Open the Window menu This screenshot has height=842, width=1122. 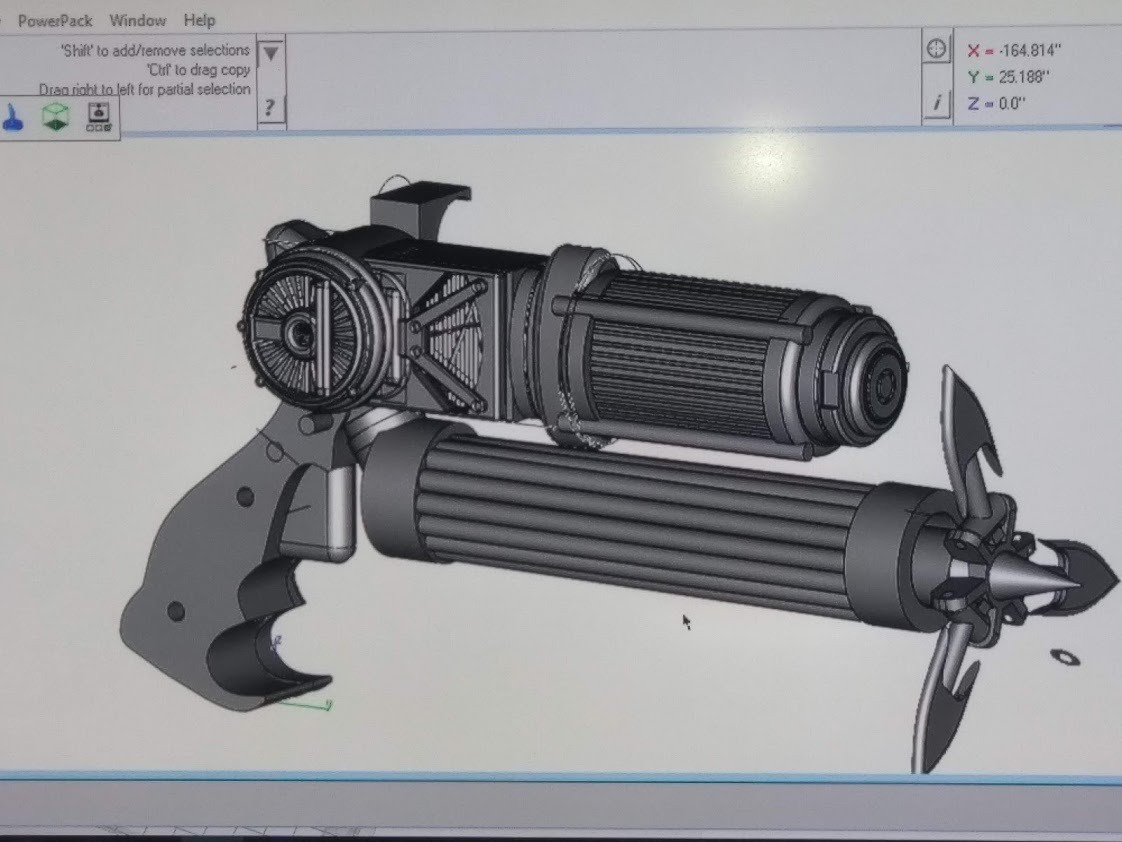click(x=138, y=19)
